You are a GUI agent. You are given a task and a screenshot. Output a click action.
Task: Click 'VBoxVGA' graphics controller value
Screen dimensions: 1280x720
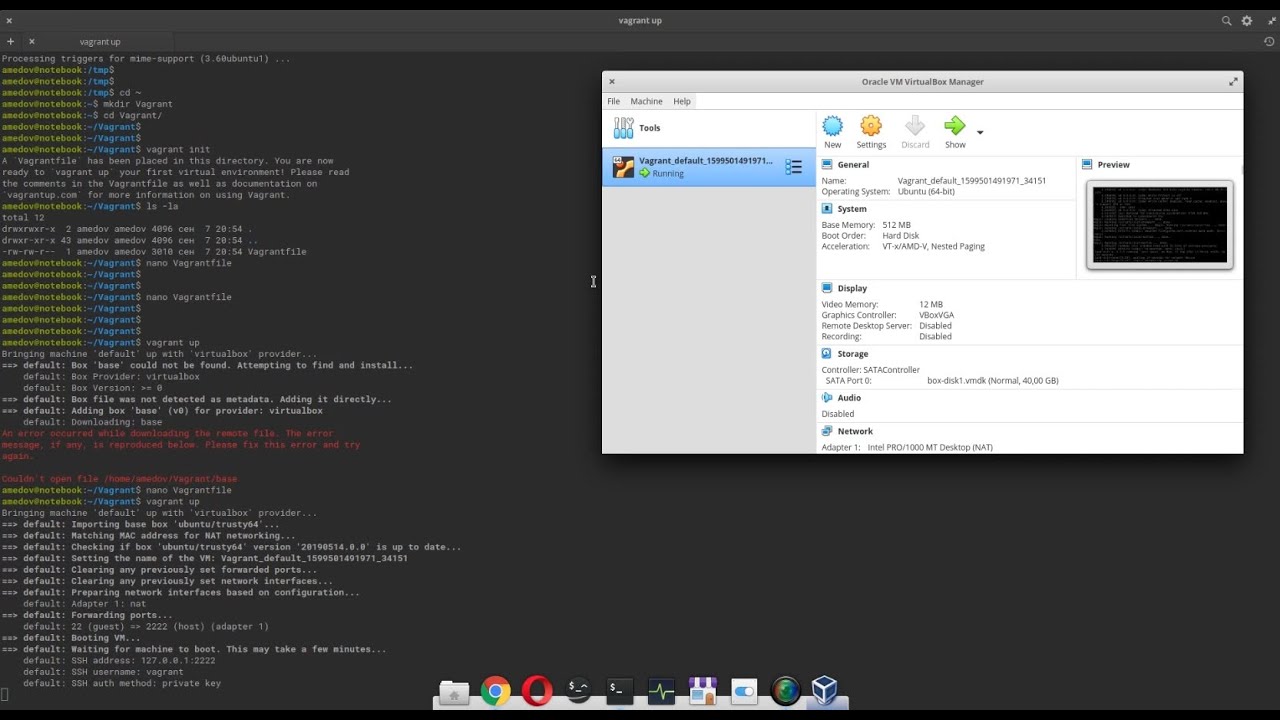(937, 315)
